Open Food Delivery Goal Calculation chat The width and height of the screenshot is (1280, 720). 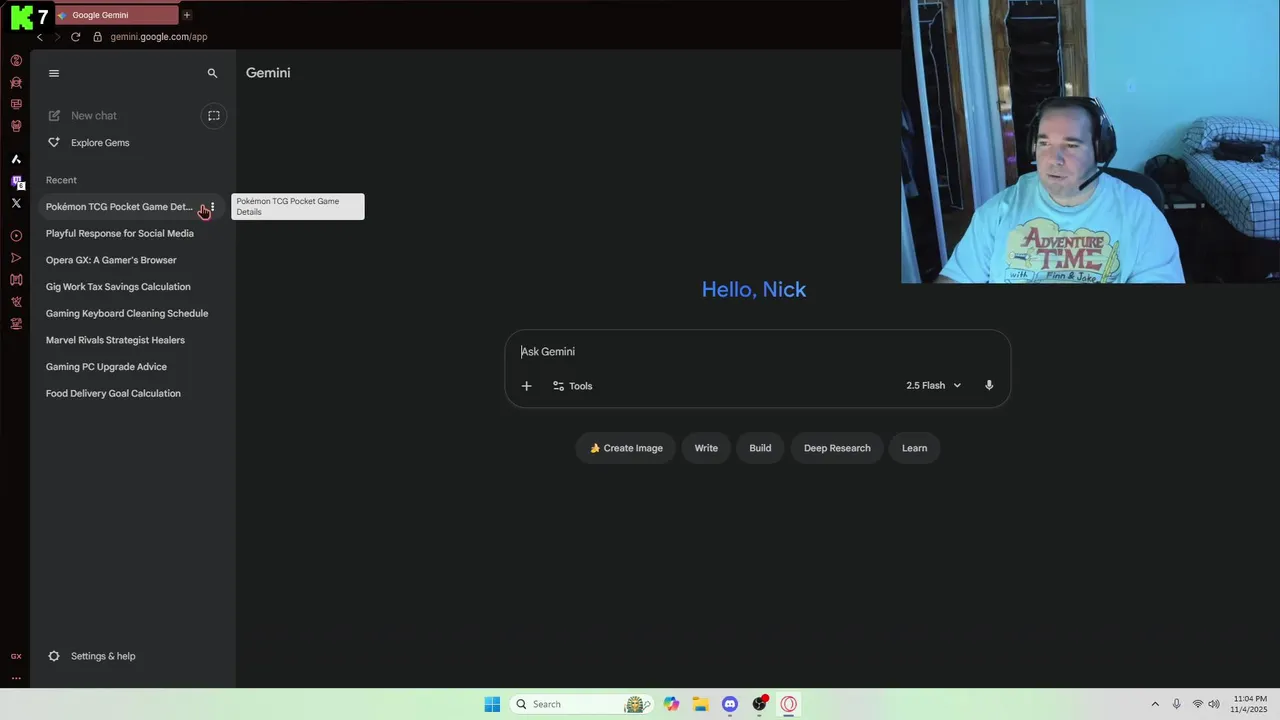coord(113,394)
